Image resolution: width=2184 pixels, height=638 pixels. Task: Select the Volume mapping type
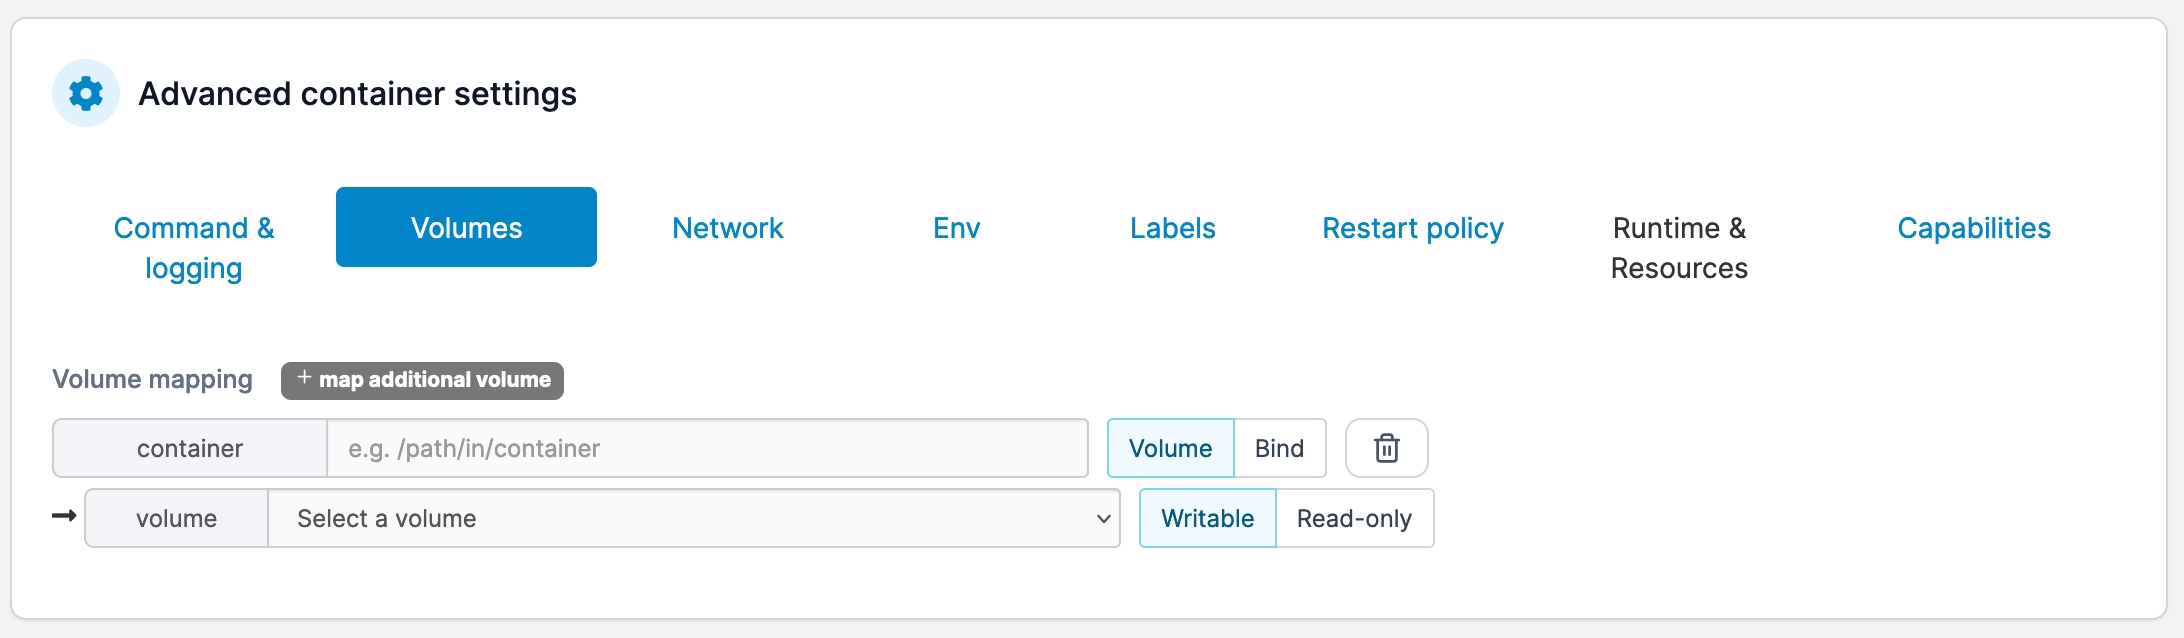[1170, 448]
